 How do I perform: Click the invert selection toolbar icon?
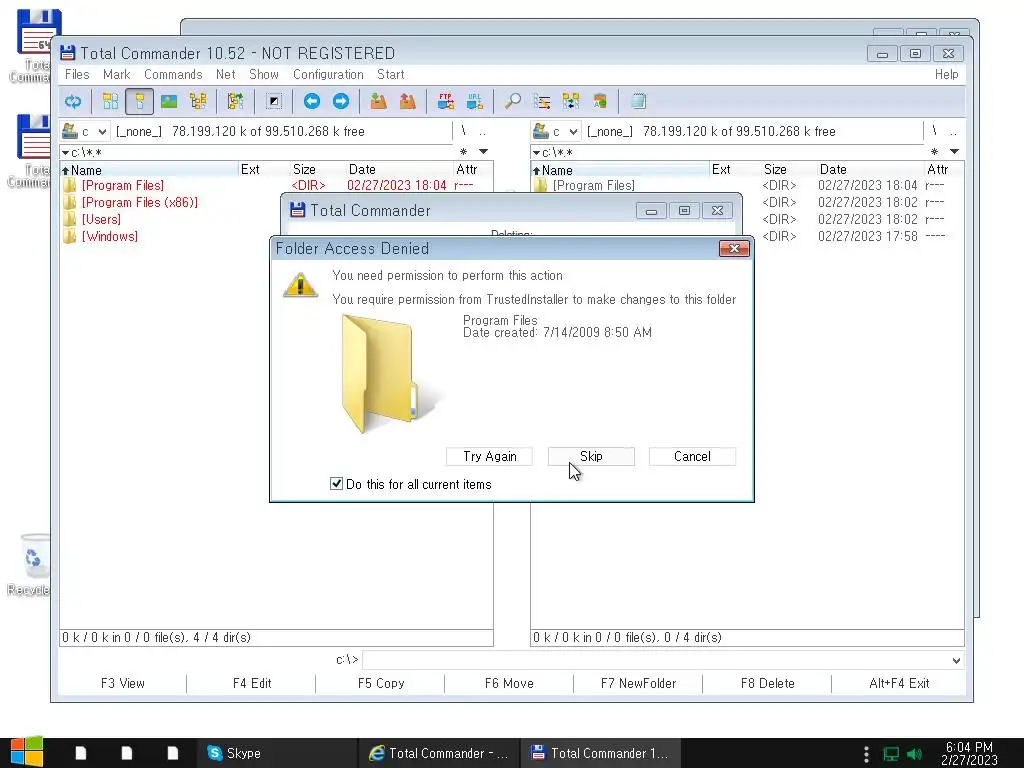[x=274, y=101]
